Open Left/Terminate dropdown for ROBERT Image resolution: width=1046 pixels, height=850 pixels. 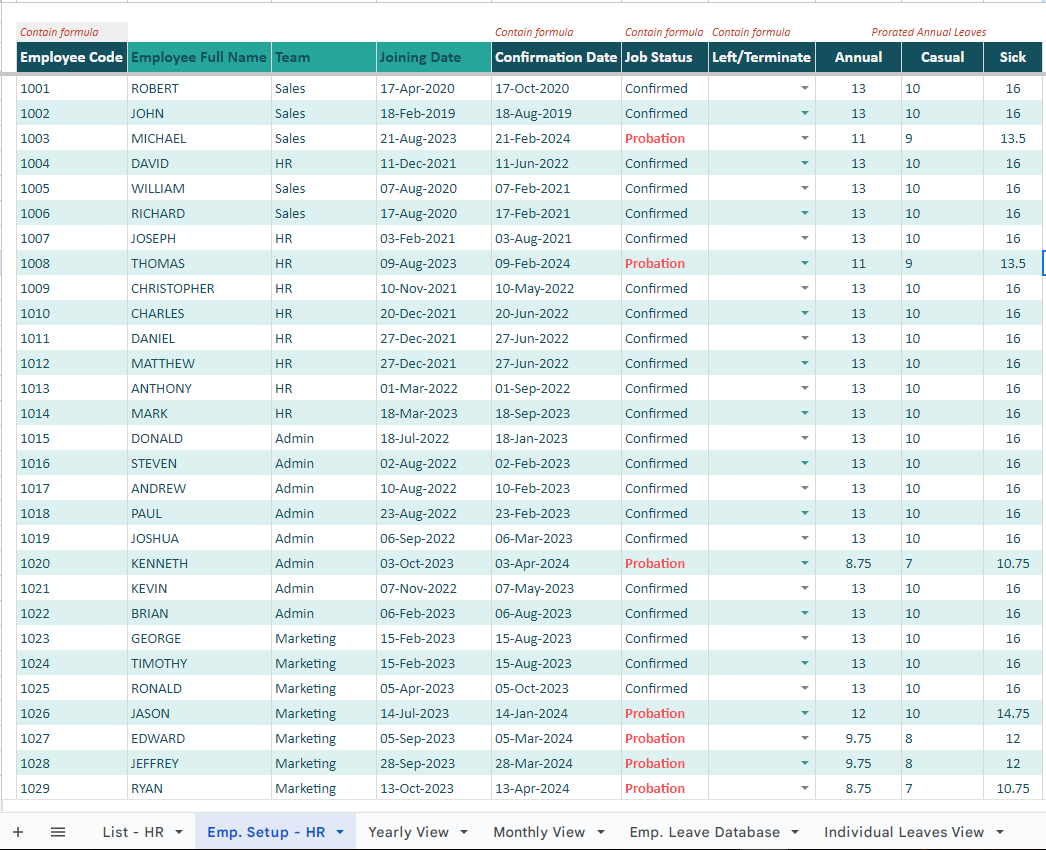[x=806, y=88]
